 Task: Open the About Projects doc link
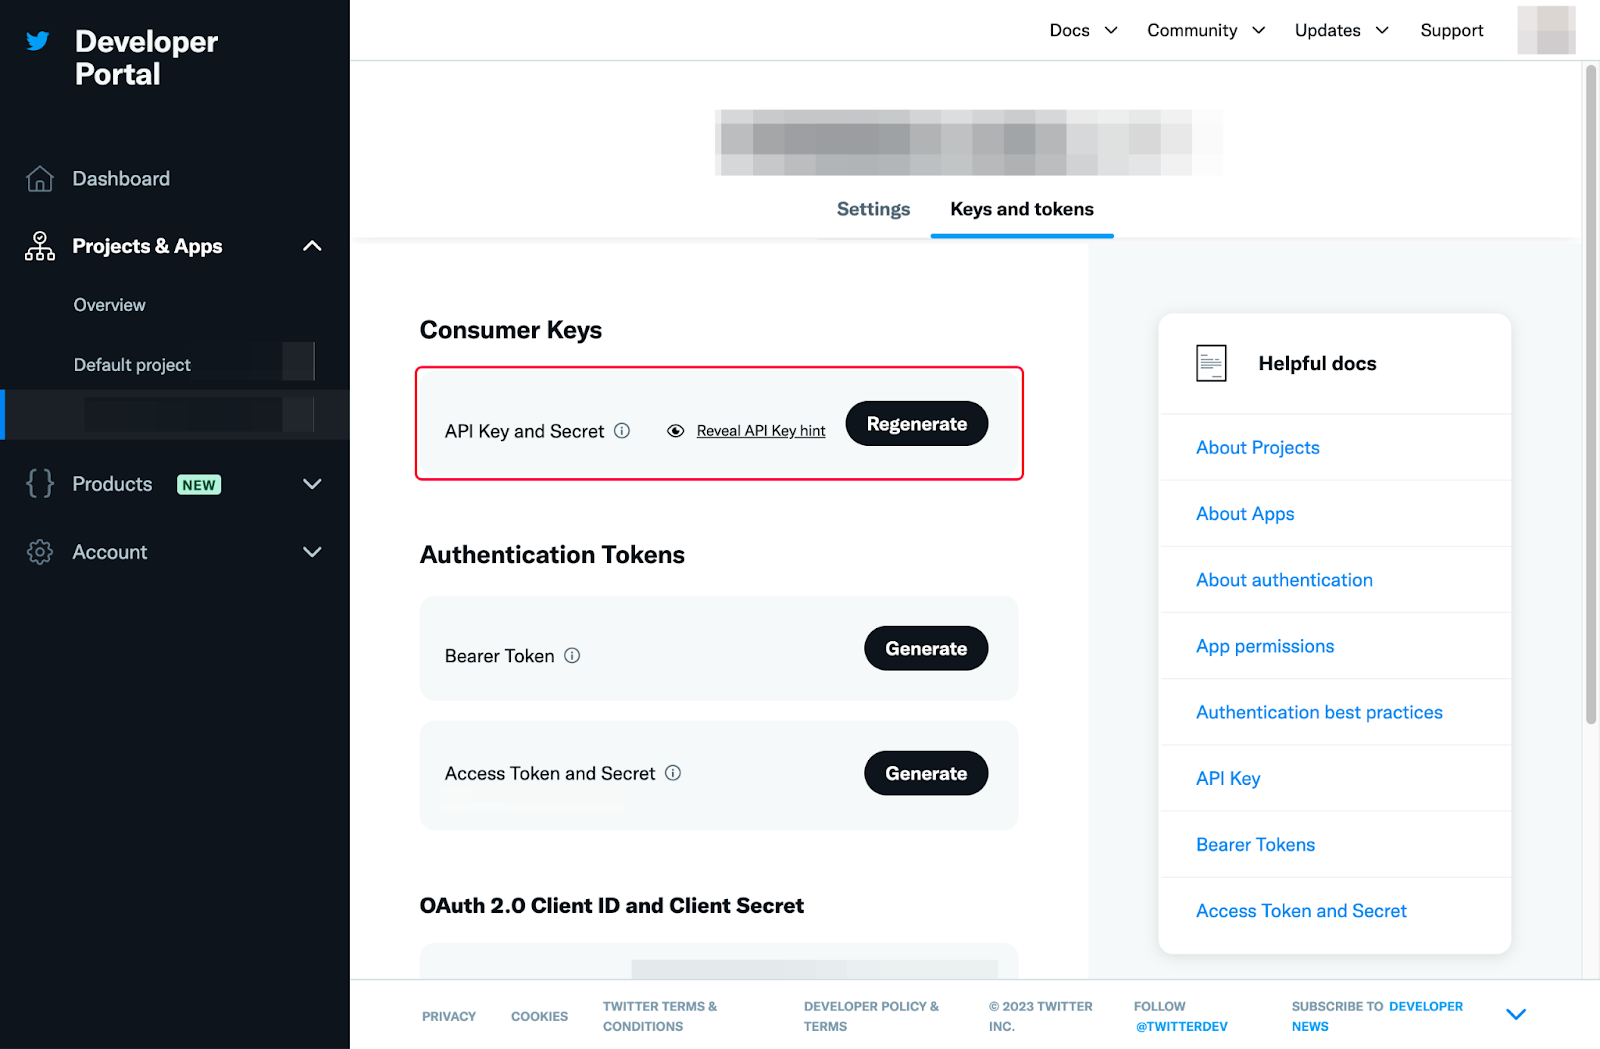(x=1257, y=448)
